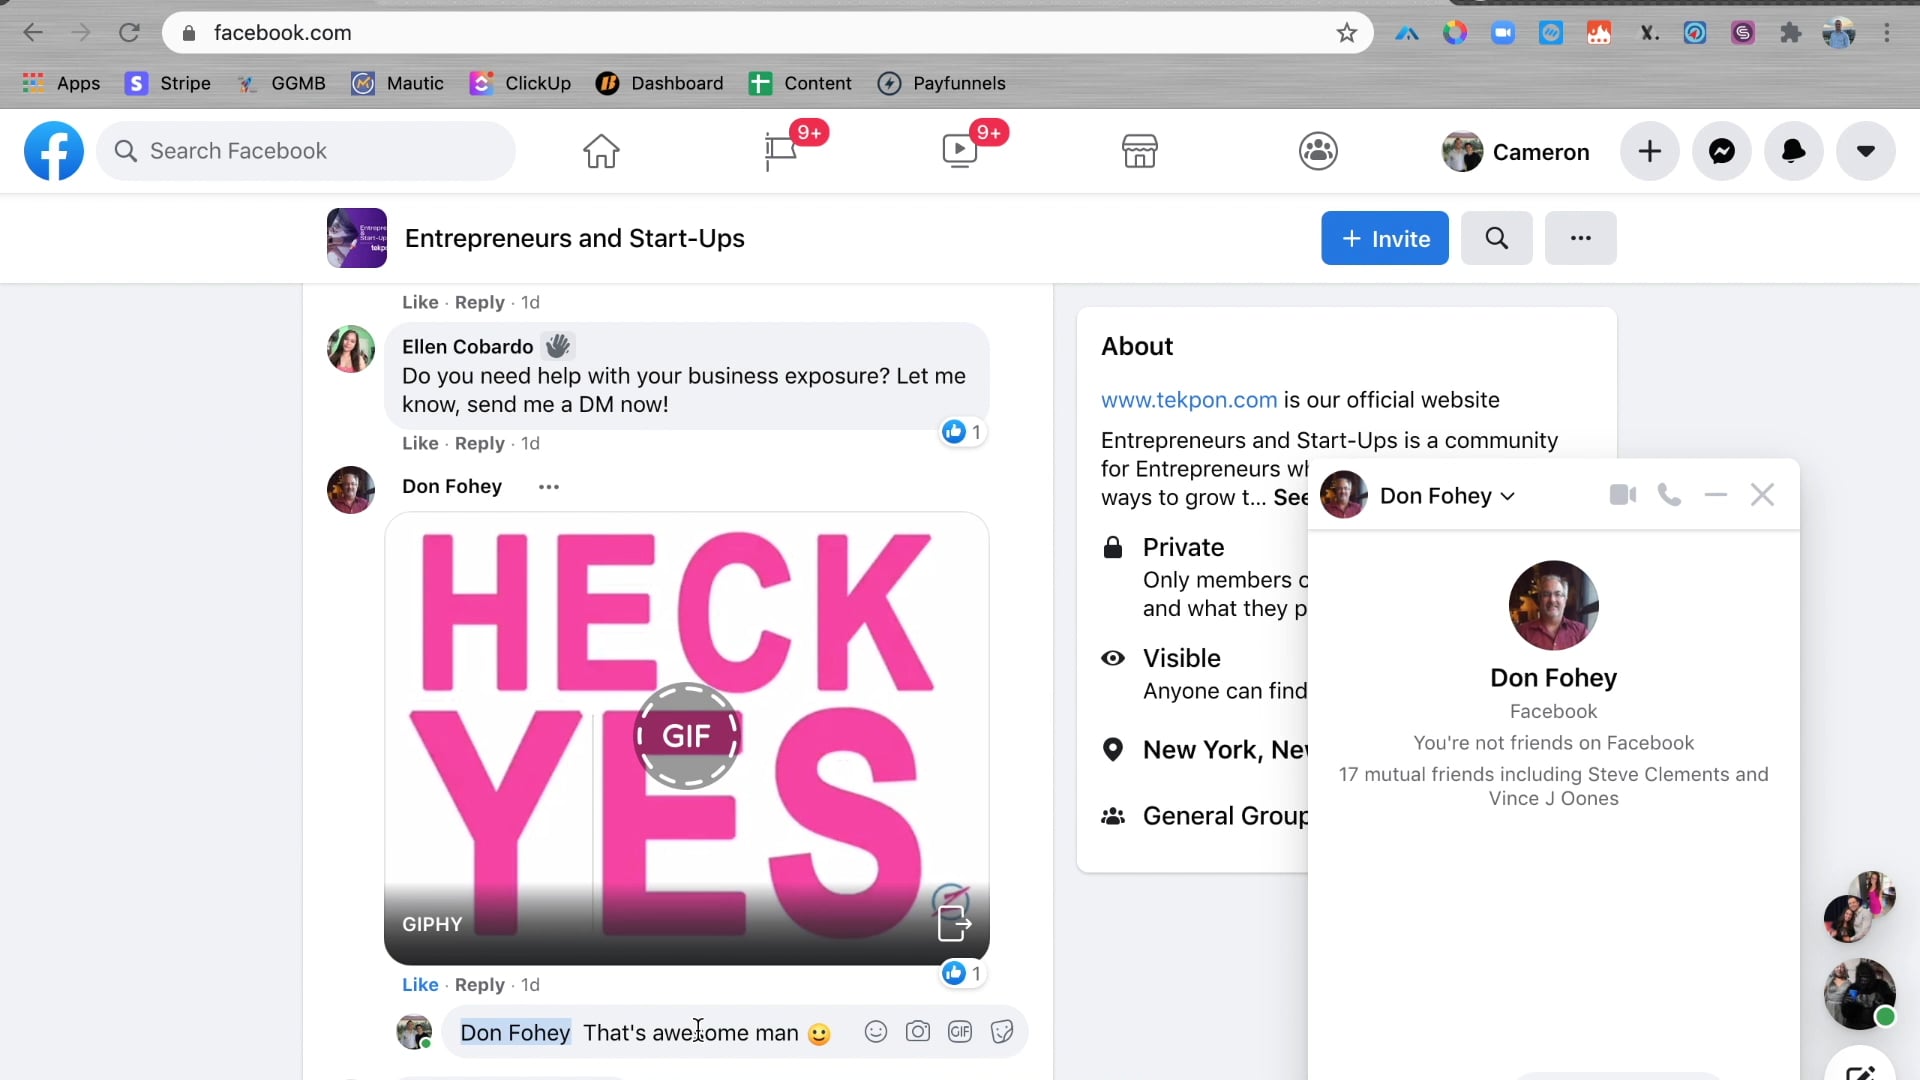Add a sticker to the reply
Screen dimensions: 1920x1080
pyautogui.click(x=1002, y=1032)
